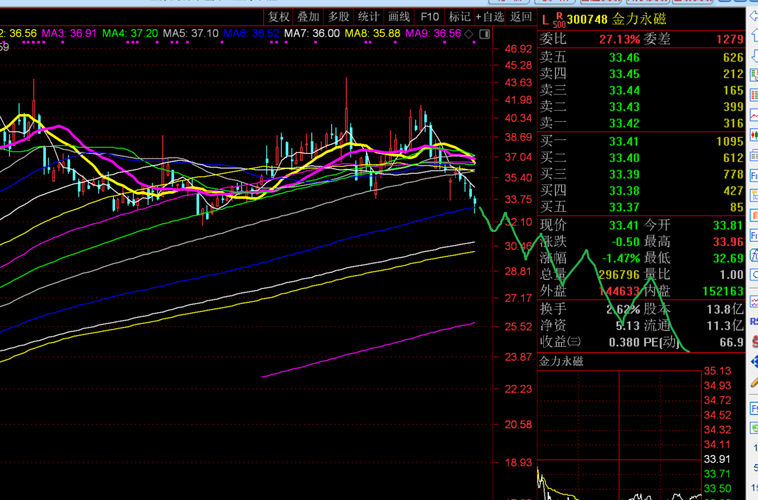
Task: Click the 收益(三) value 0.380
Action: (x=624, y=343)
